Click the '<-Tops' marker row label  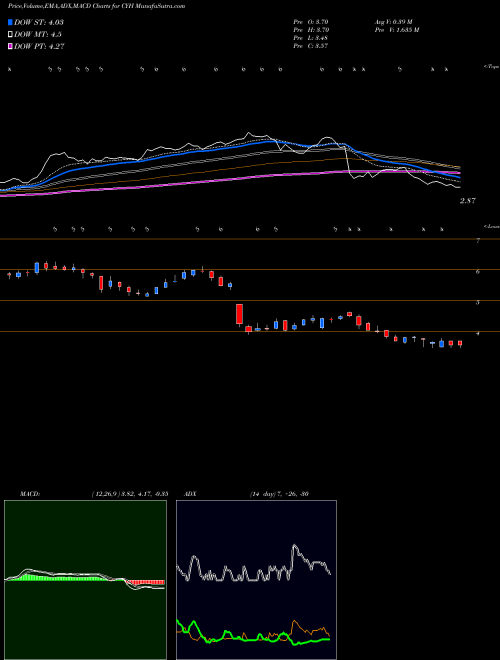[491, 67]
